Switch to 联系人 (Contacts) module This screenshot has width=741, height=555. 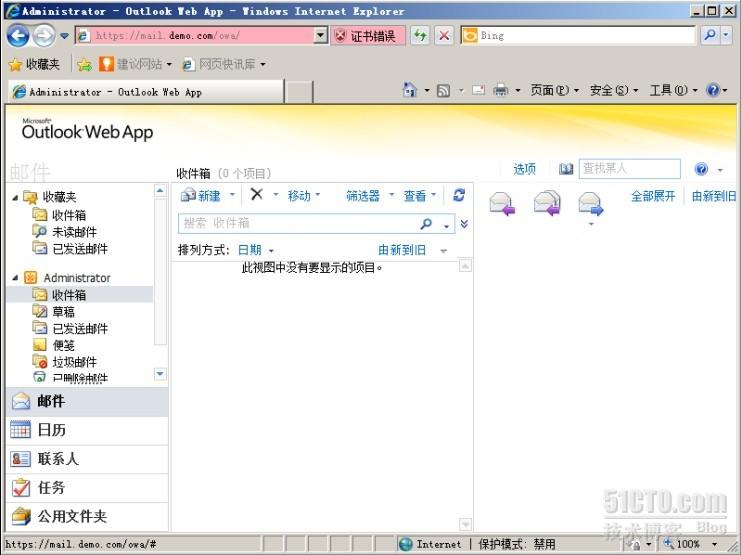click(x=87, y=459)
